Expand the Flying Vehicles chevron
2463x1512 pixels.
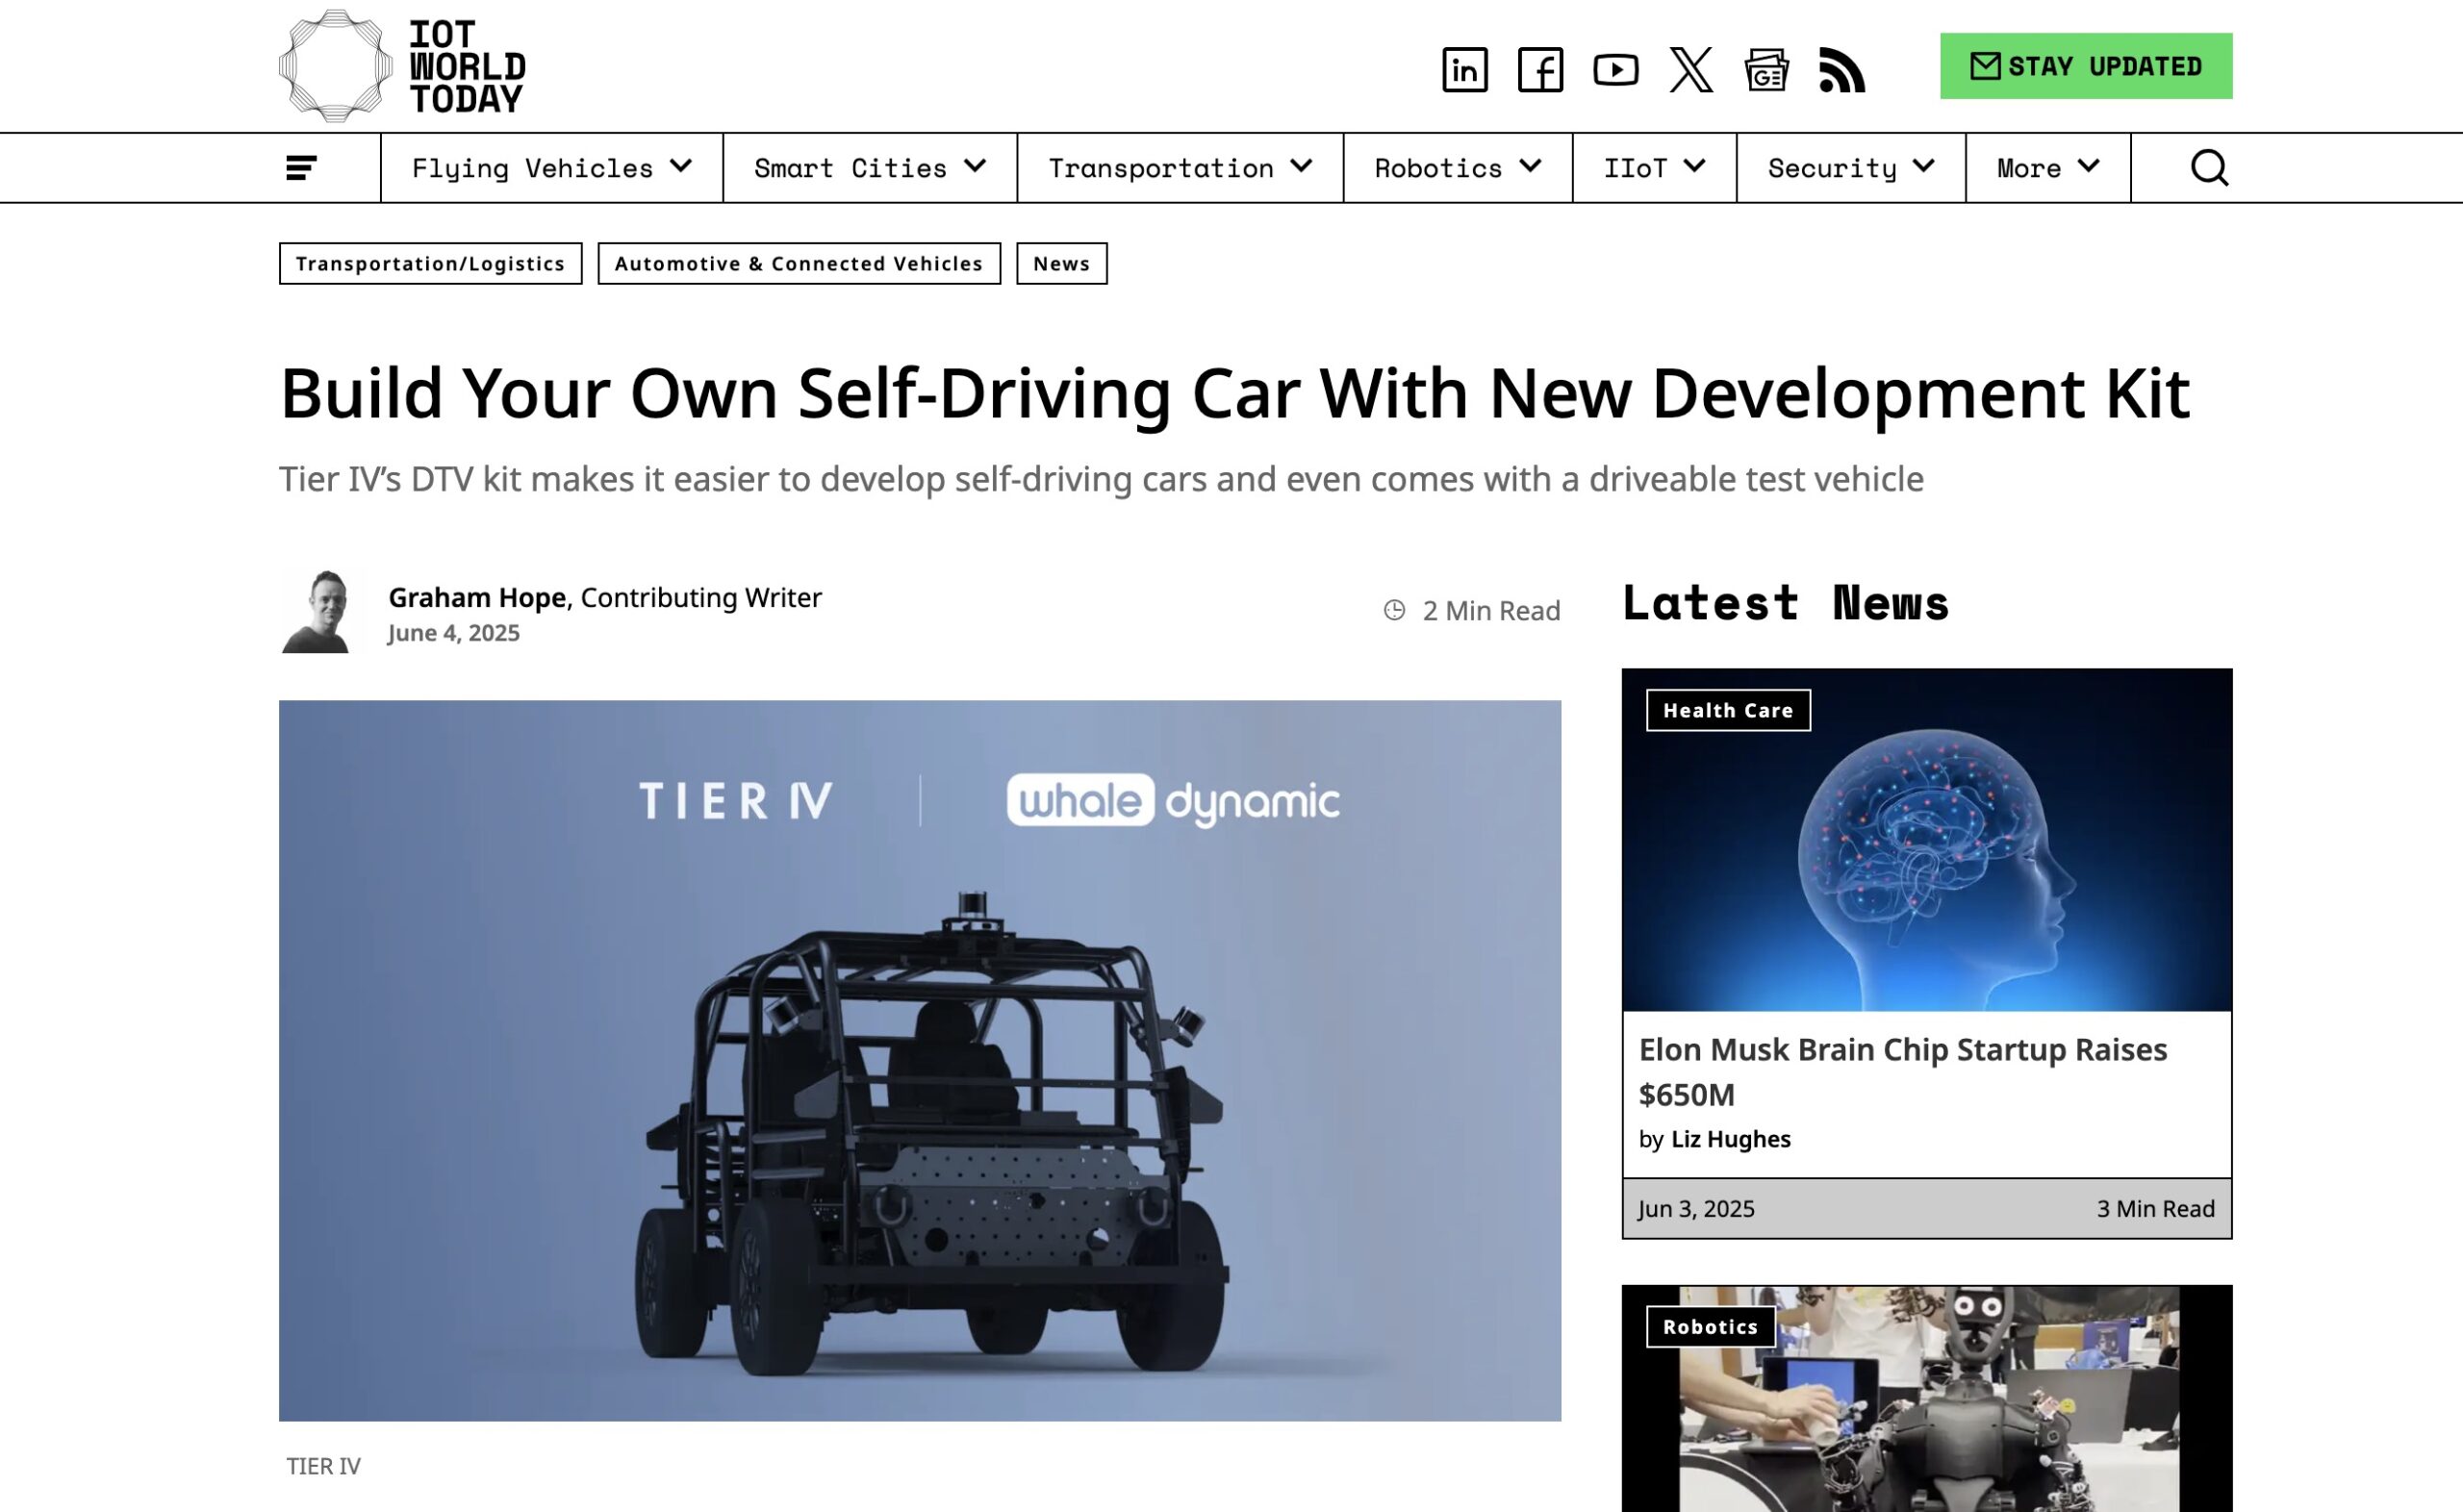[x=681, y=166]
